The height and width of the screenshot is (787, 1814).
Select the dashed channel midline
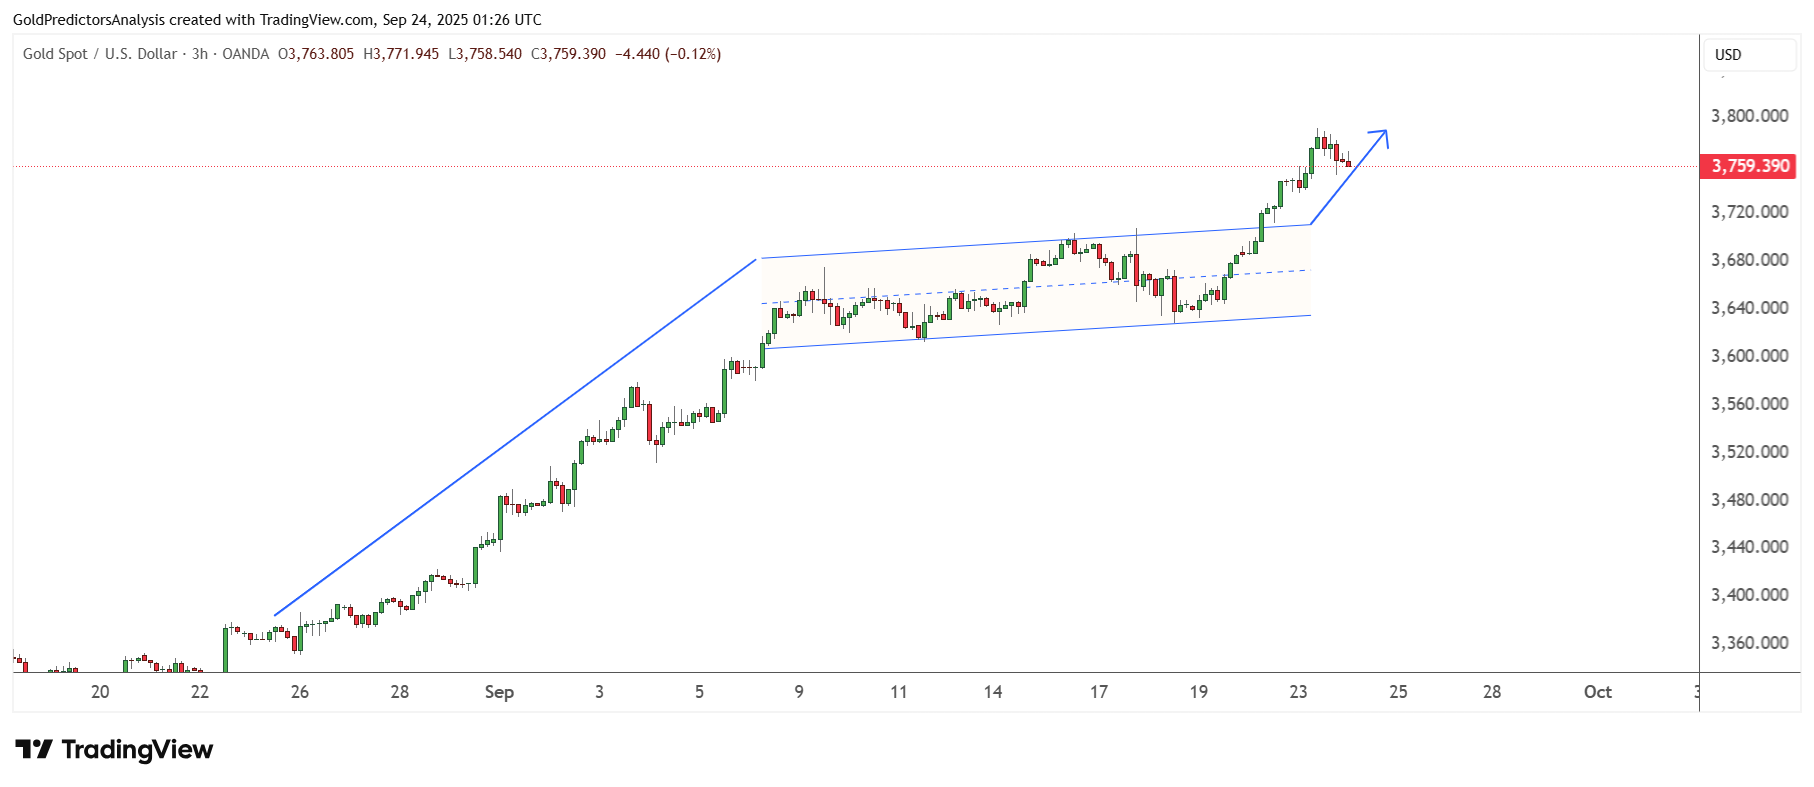click(1035, 286)
